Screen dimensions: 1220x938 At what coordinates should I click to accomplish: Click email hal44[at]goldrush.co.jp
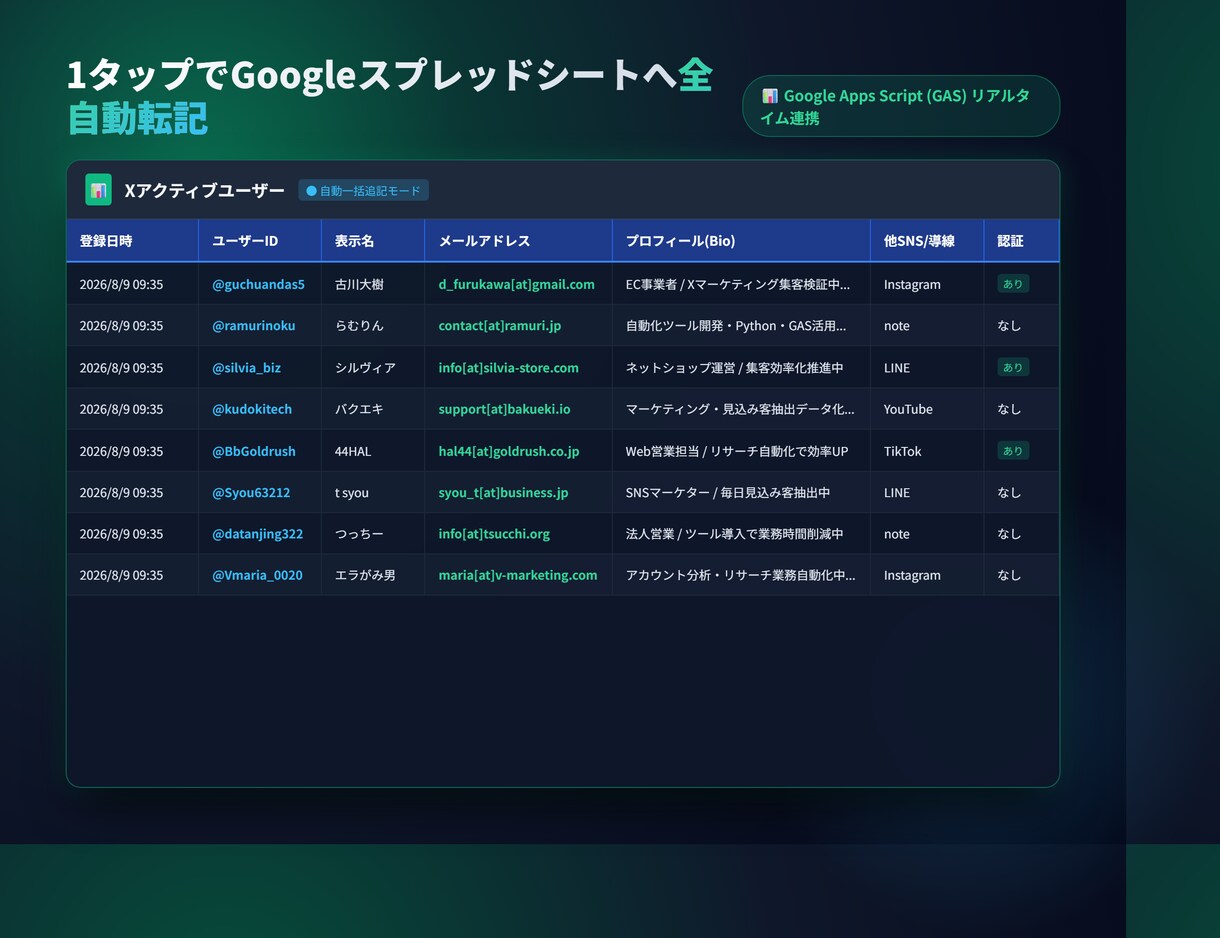pyautogui.click(x=508, y=451)
